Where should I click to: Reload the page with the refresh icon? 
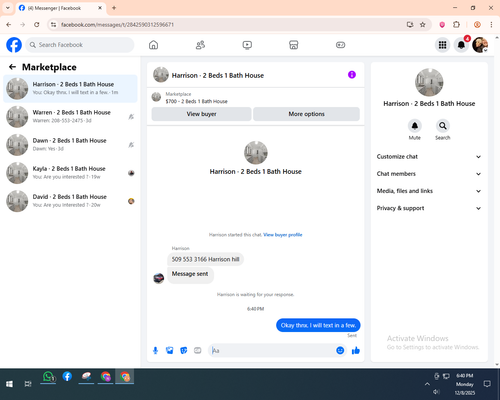tap(37, 25)
